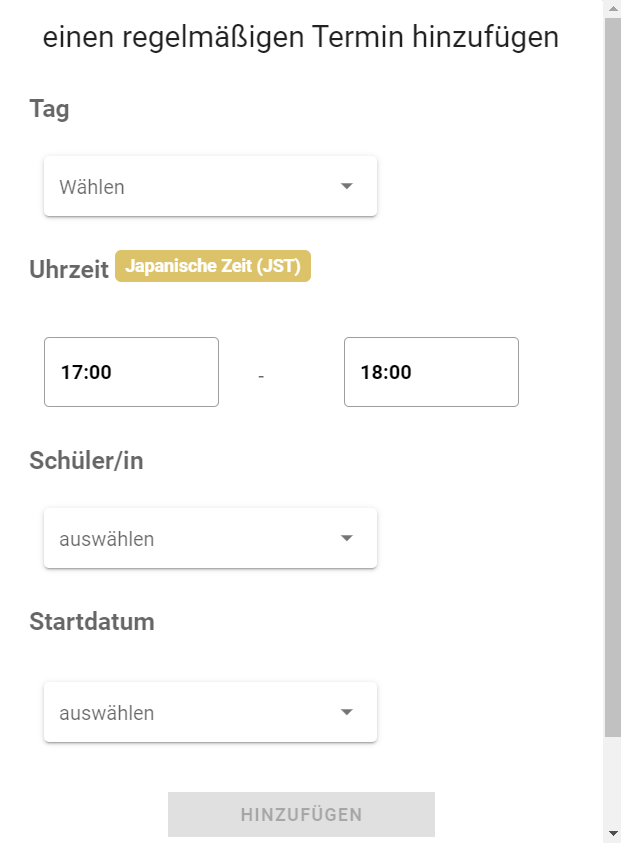
Task: Click the scrollbar up arrow
Action: (613, 9)
